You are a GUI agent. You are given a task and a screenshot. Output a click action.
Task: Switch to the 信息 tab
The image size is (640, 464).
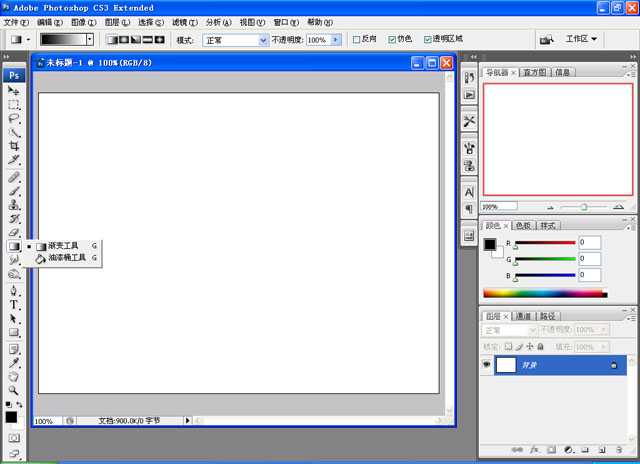[x=562, y=73]
